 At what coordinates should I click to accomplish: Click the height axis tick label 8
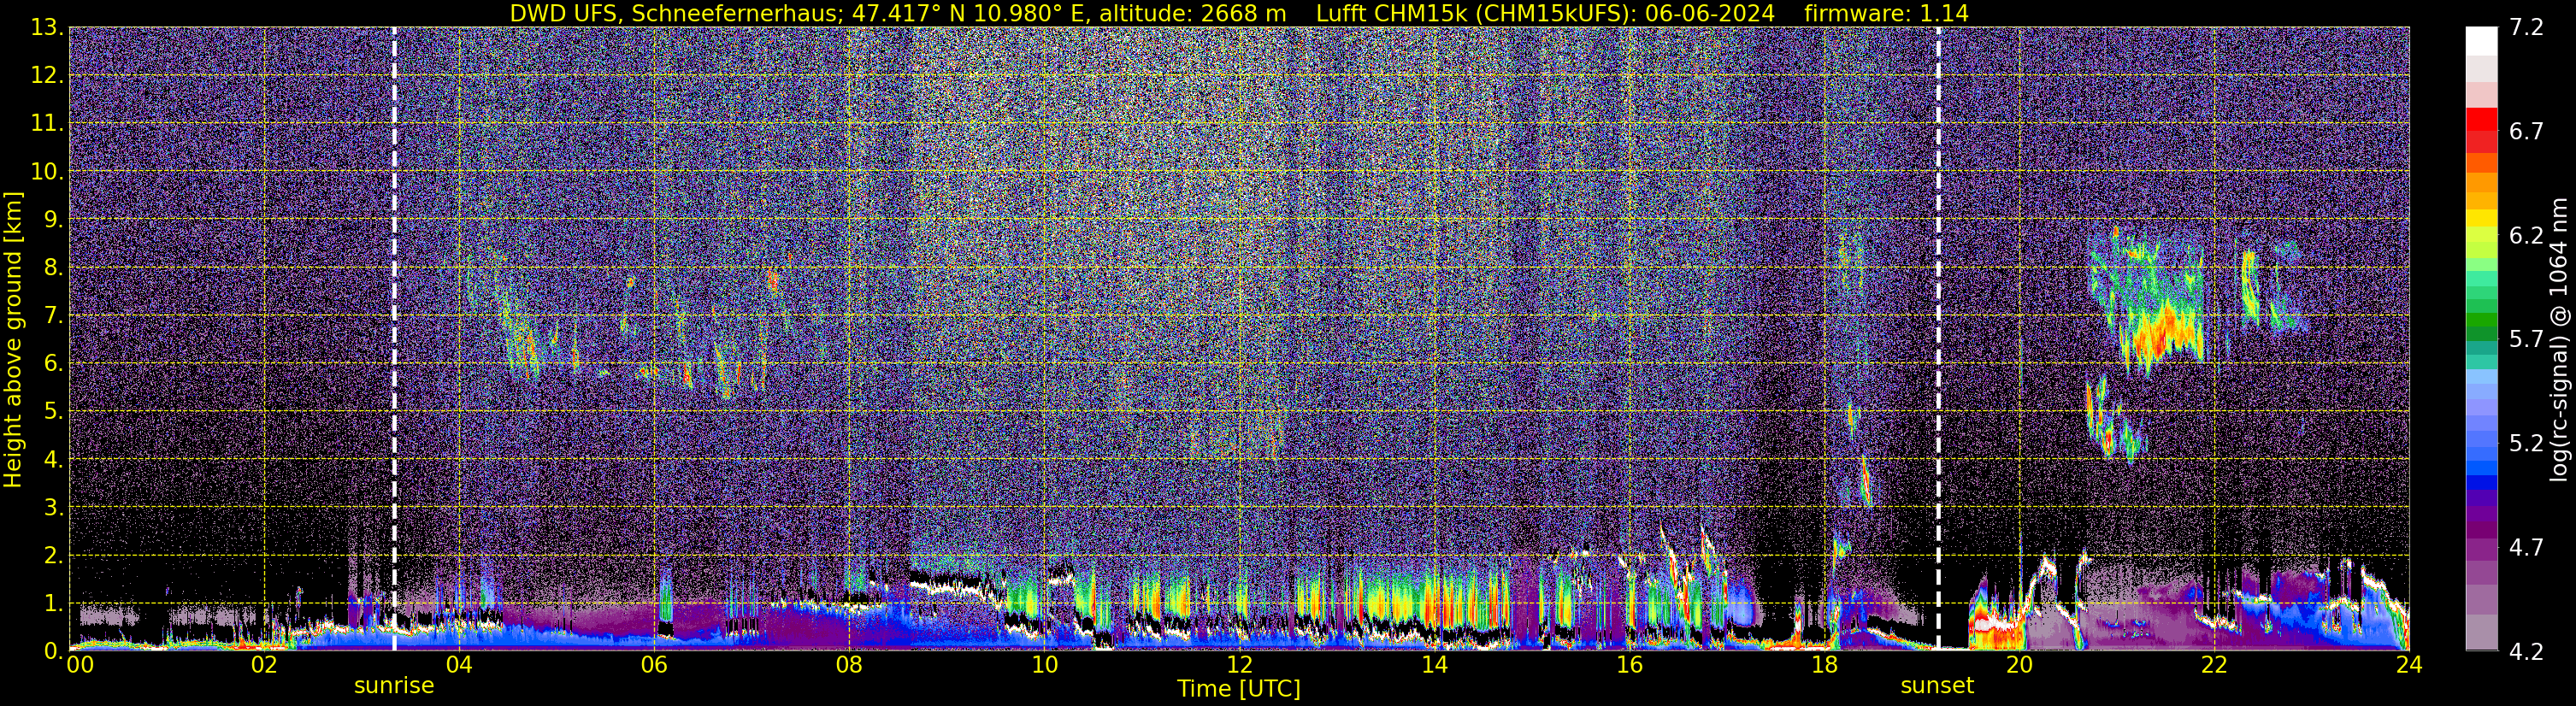53,267
